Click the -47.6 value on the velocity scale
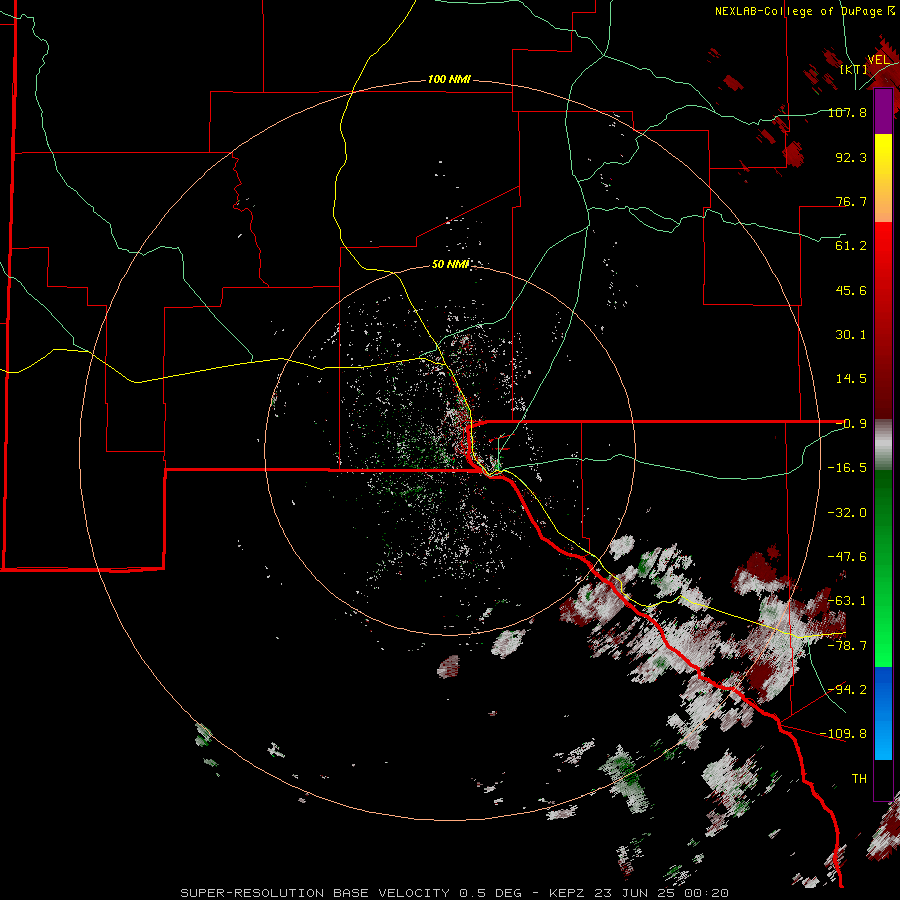The height and width of the screenshot is (900, 900). (x=847, y=557)
